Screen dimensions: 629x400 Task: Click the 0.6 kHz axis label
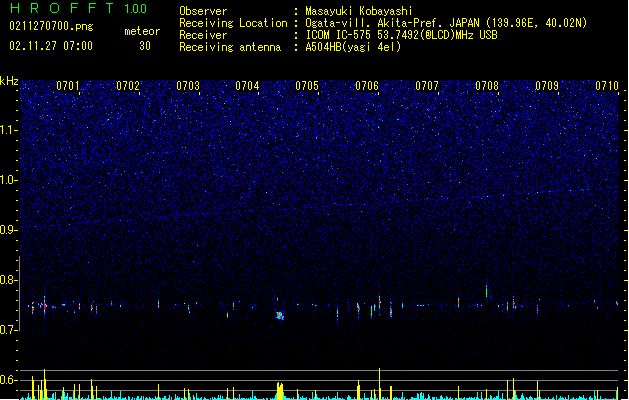[9, 380]
